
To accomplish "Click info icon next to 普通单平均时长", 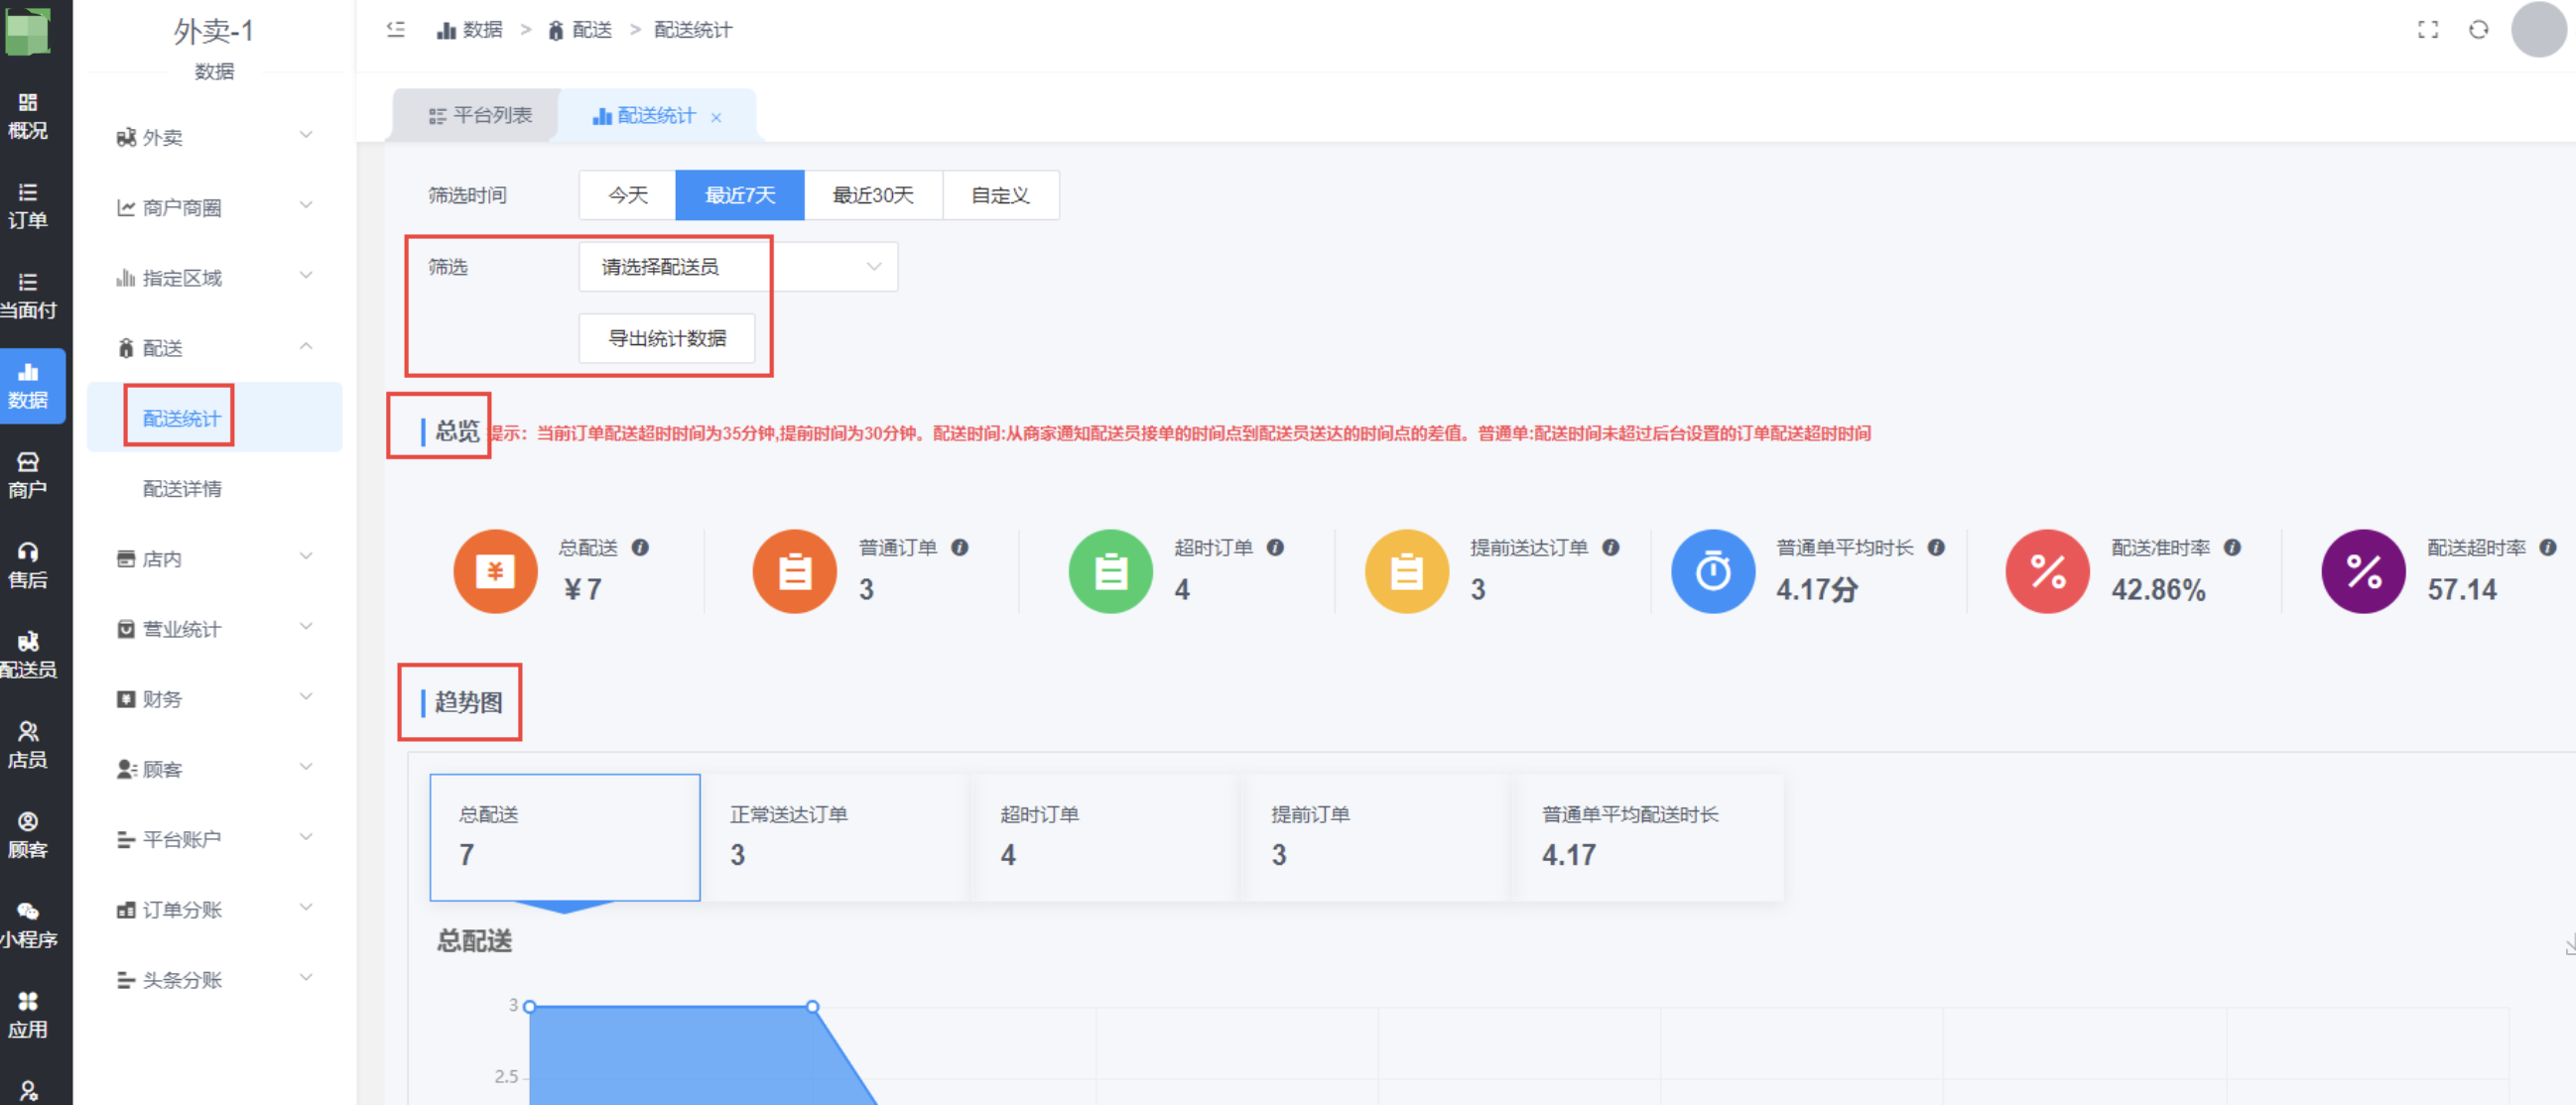I will 1936,547.
